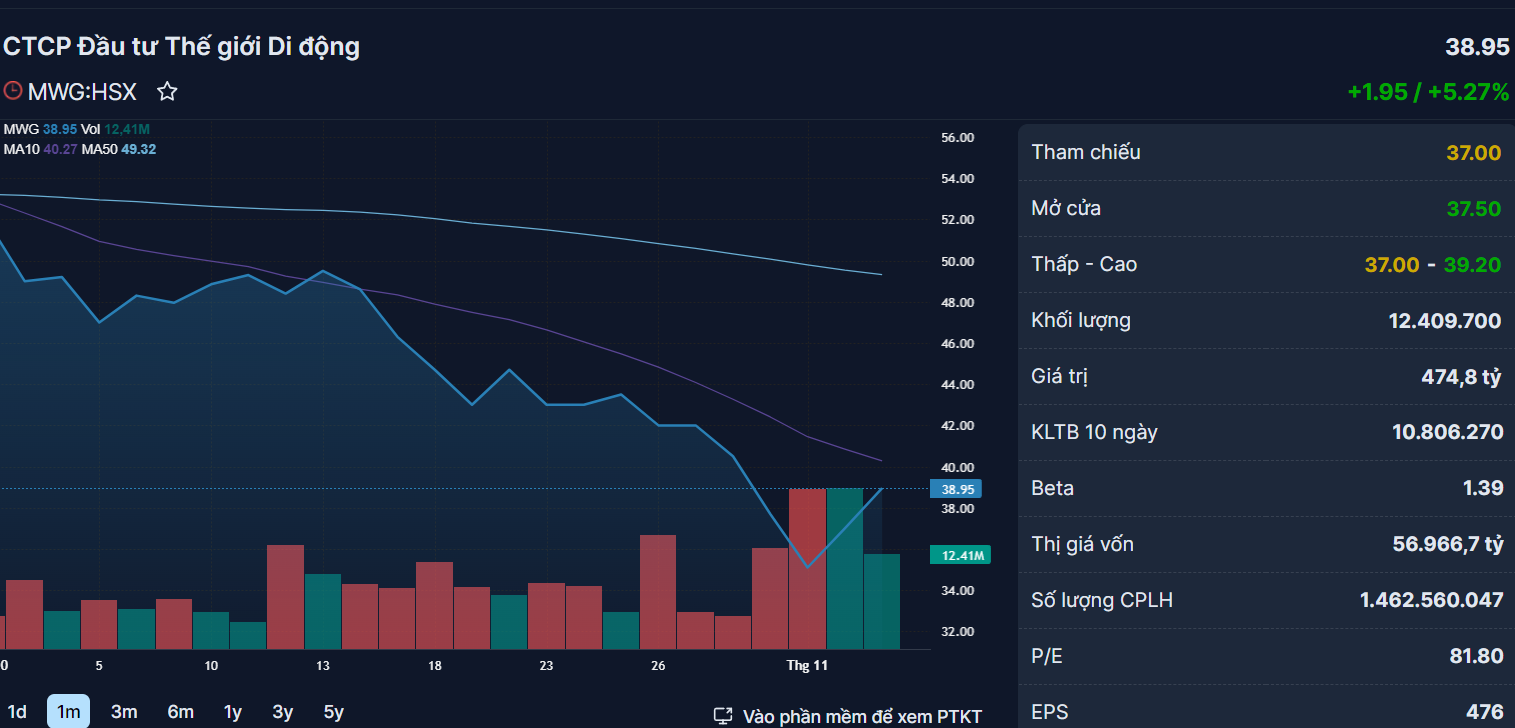Image resolution: width=1515 pixels, height=728 pixels.
Task: Click the Số lượng CPLH value 1.462.560.047
Action: click(1431, 601)
